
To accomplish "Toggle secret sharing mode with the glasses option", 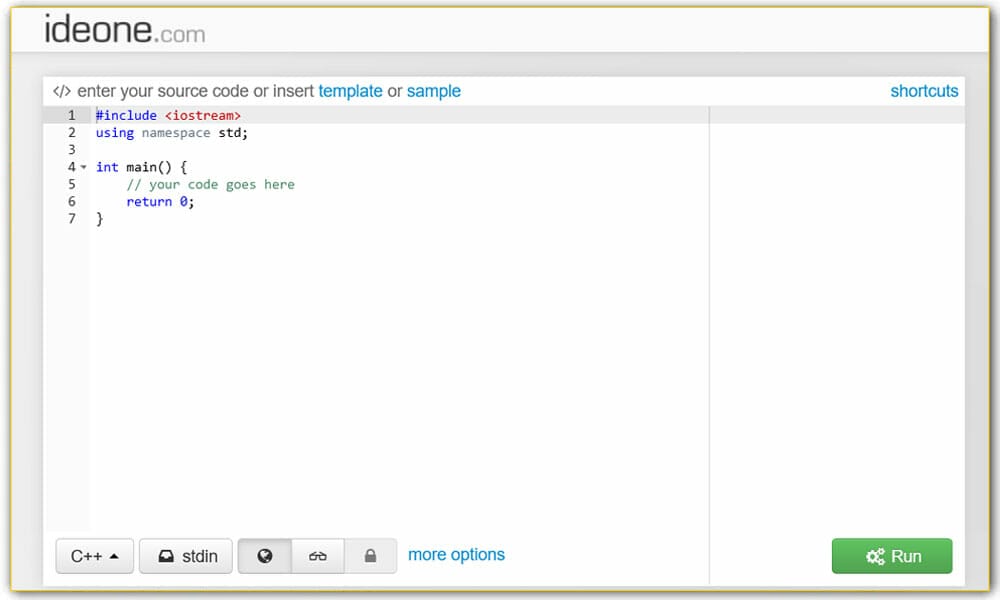I will coord(317,555).
